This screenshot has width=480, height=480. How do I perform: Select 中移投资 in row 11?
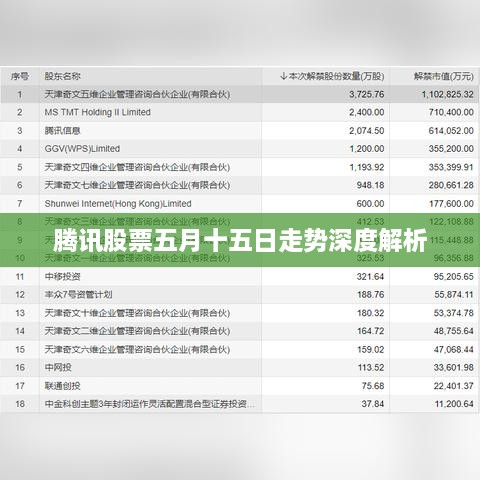[62, 276]
